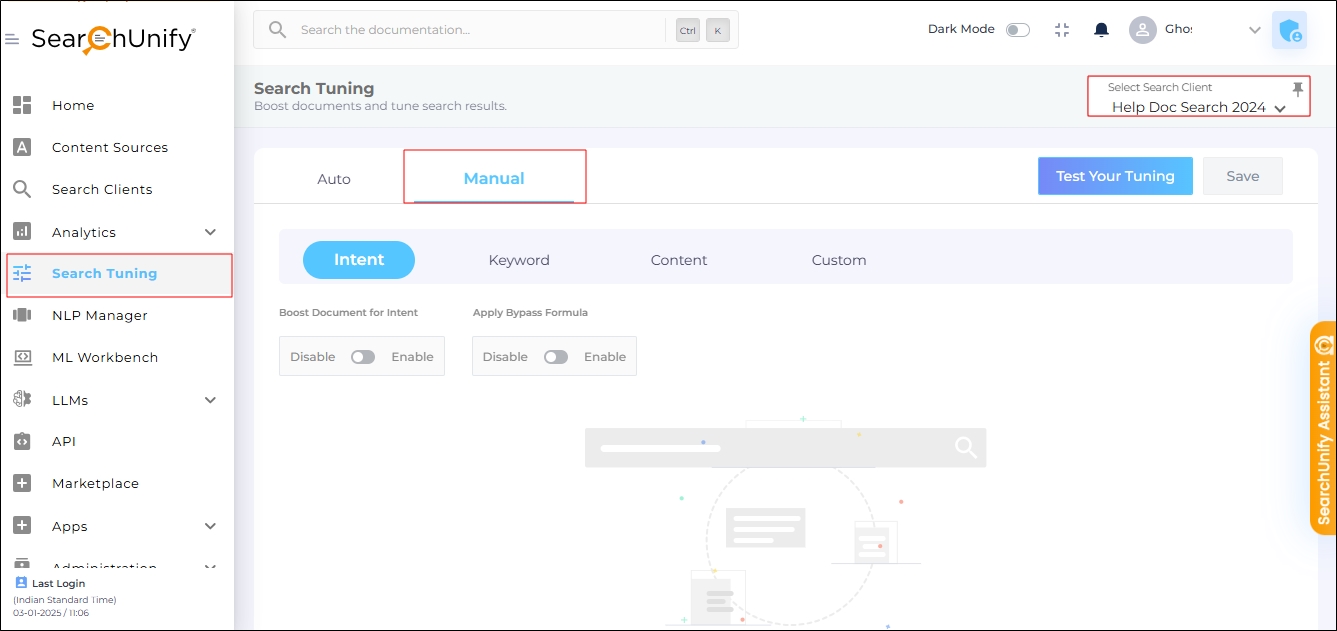Select the Keyword tuning tab
The height and width of the screenshot is (631, 1337).
click(519, 260)
